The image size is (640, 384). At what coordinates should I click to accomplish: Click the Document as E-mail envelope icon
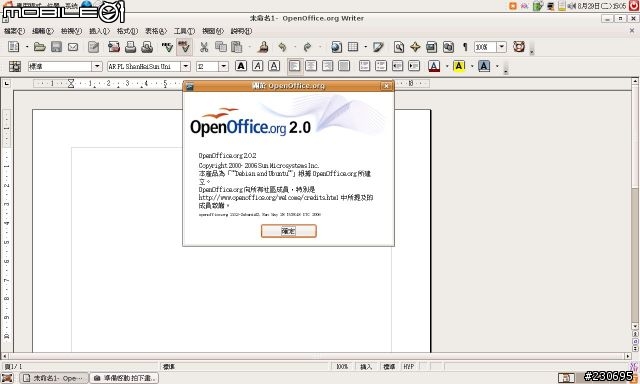[73, 47]
